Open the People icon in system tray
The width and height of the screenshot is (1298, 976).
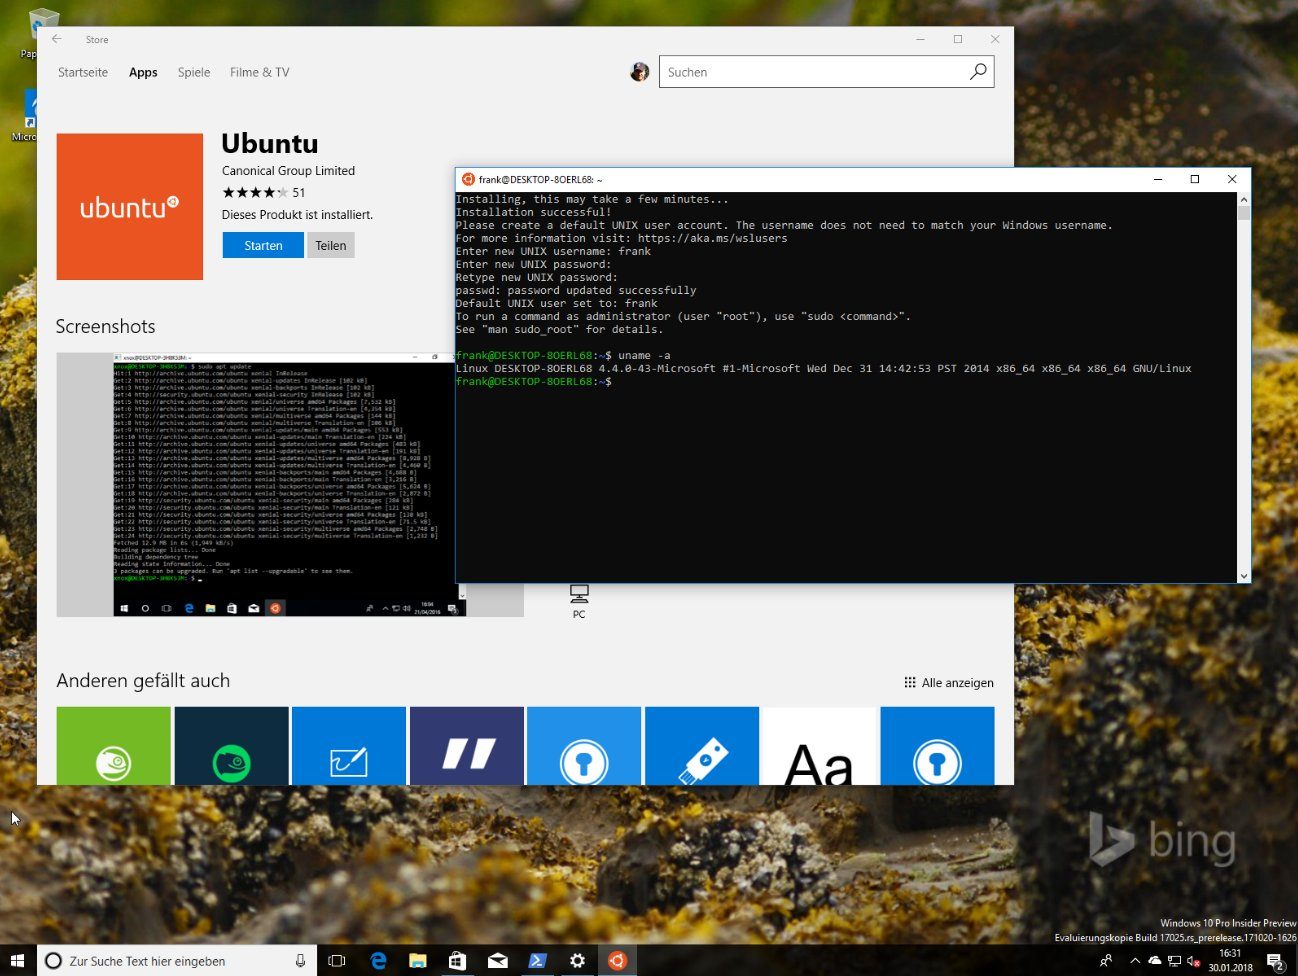(1106, 961)
